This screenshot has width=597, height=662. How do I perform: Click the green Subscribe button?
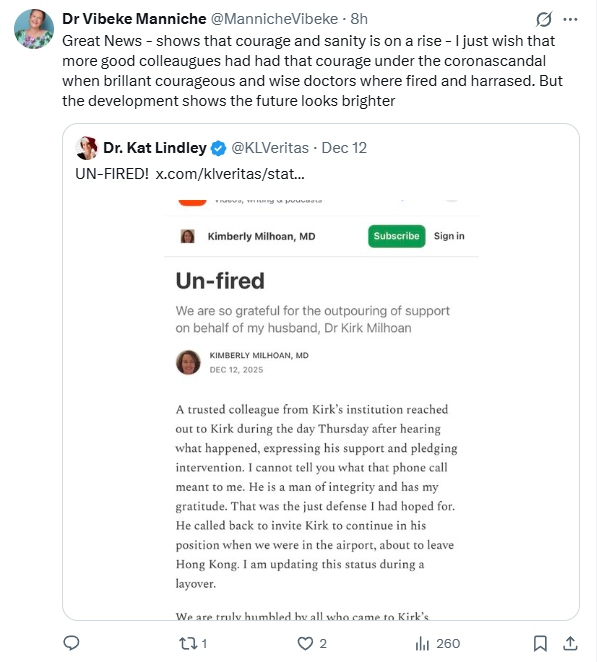[396, 236]
